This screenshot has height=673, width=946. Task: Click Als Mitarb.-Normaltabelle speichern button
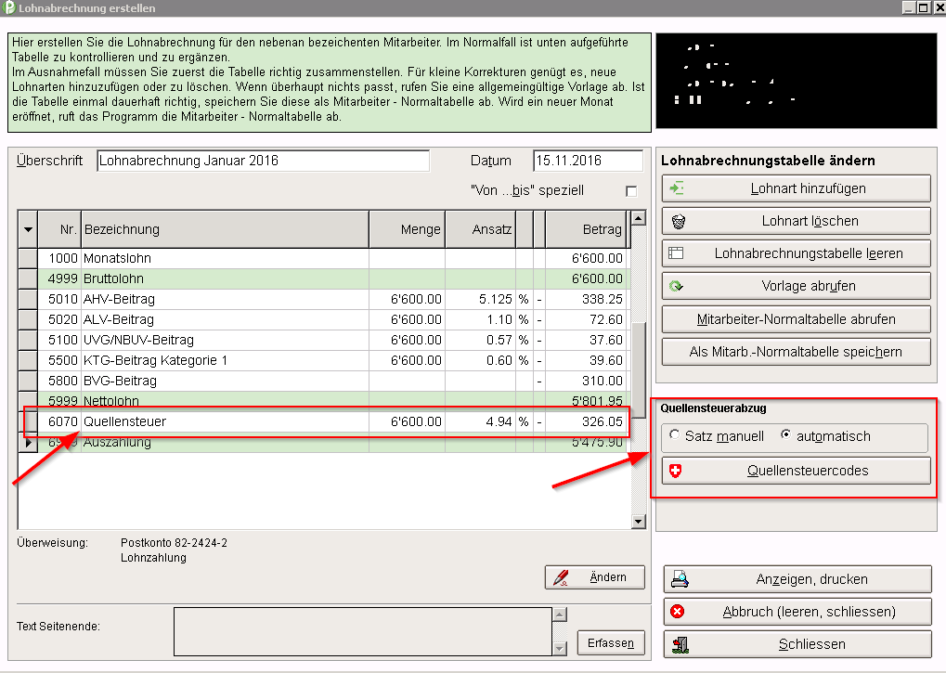click(x=795, y=351)
